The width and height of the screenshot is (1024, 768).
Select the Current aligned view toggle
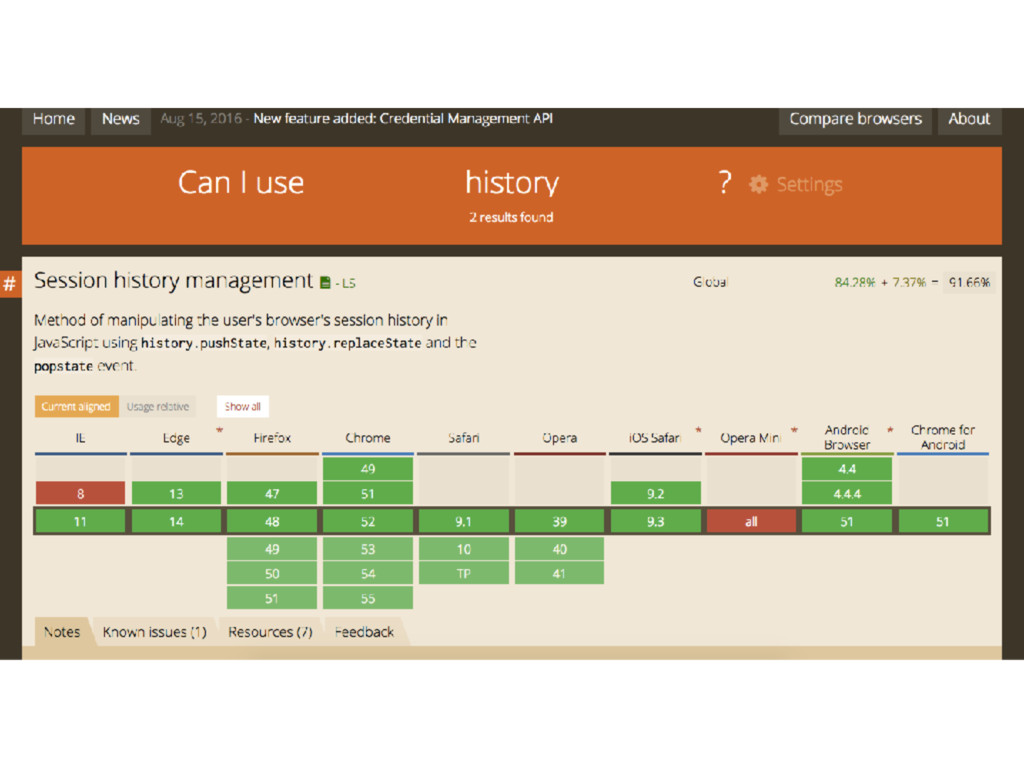click(76, 406)
